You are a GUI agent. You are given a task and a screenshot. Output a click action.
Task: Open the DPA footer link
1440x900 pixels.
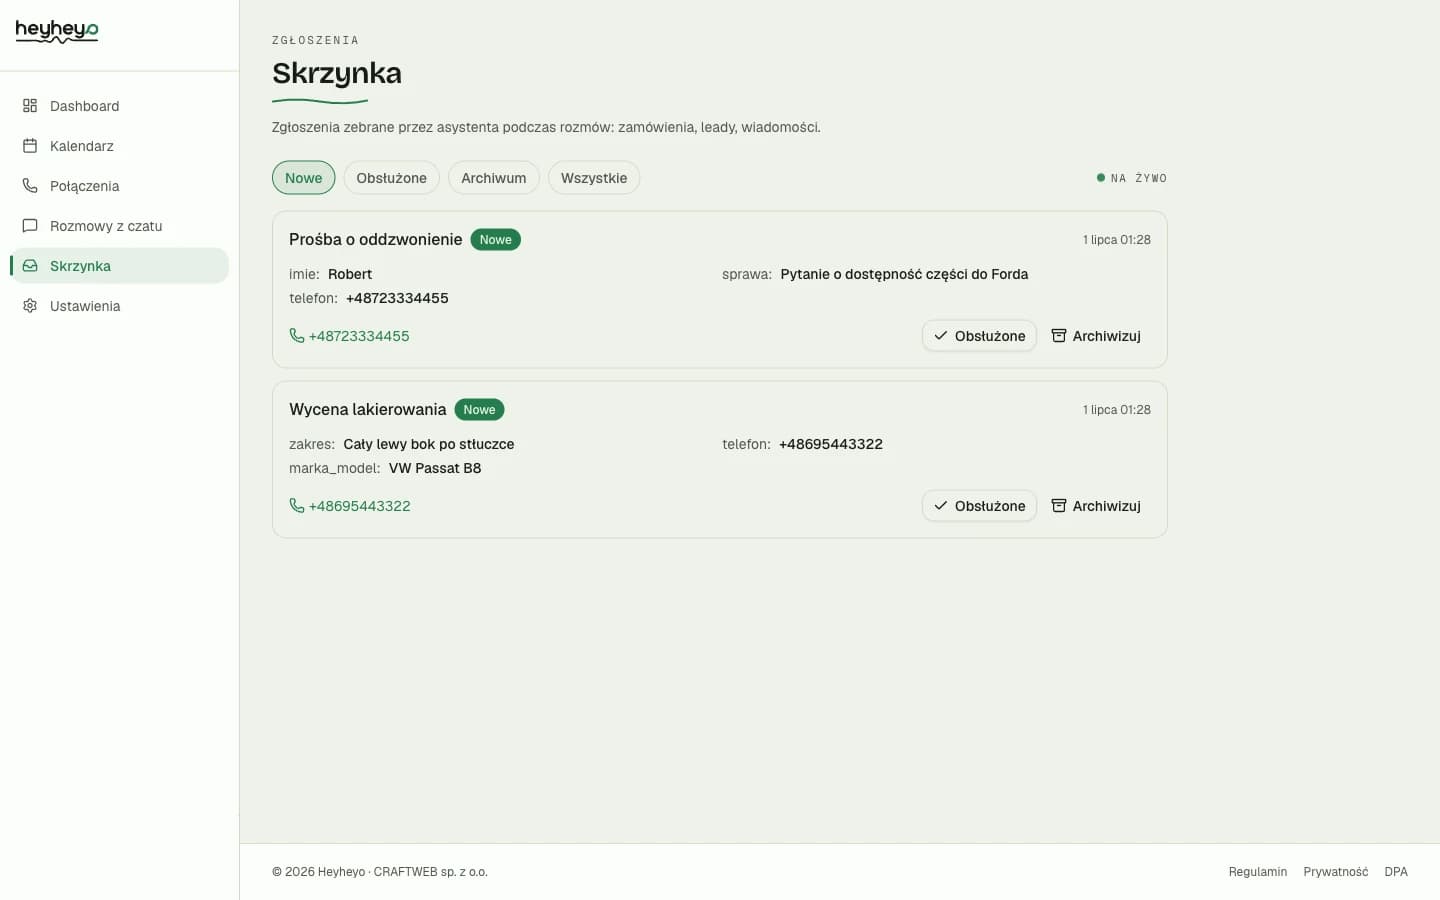click(1396, 872)
